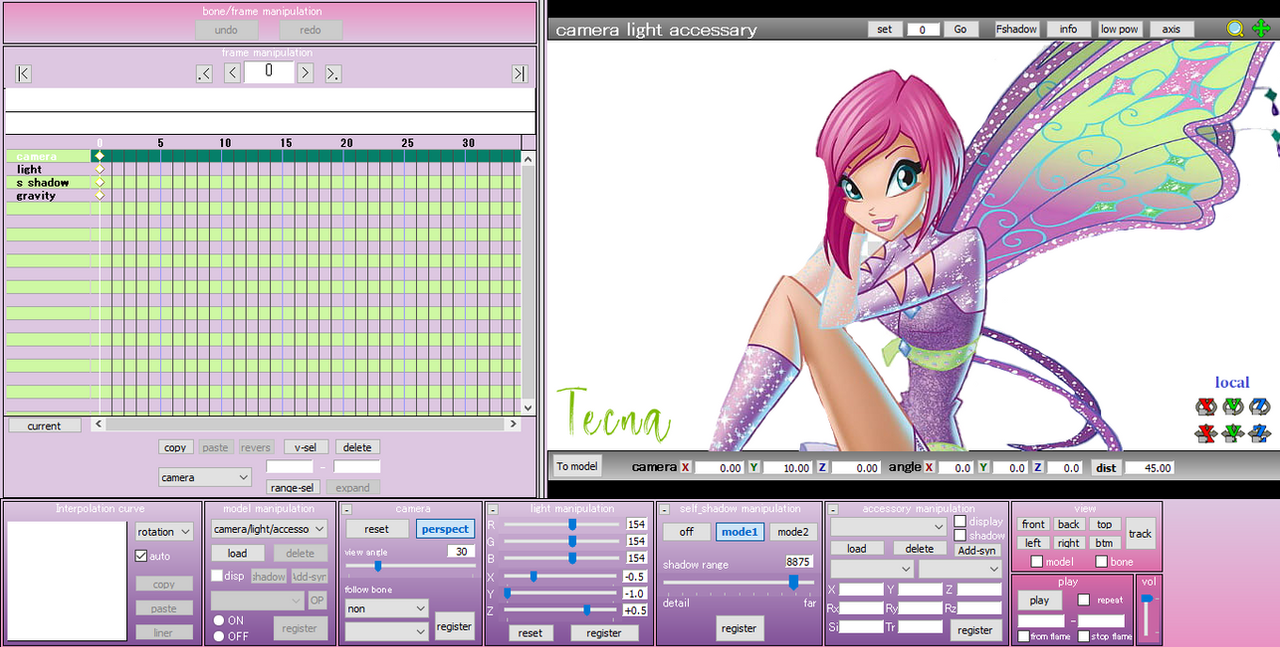Screen dimensions: 1280x647
Task: Collapse the light manipulation panel
Action: click(x=491, y=510)
